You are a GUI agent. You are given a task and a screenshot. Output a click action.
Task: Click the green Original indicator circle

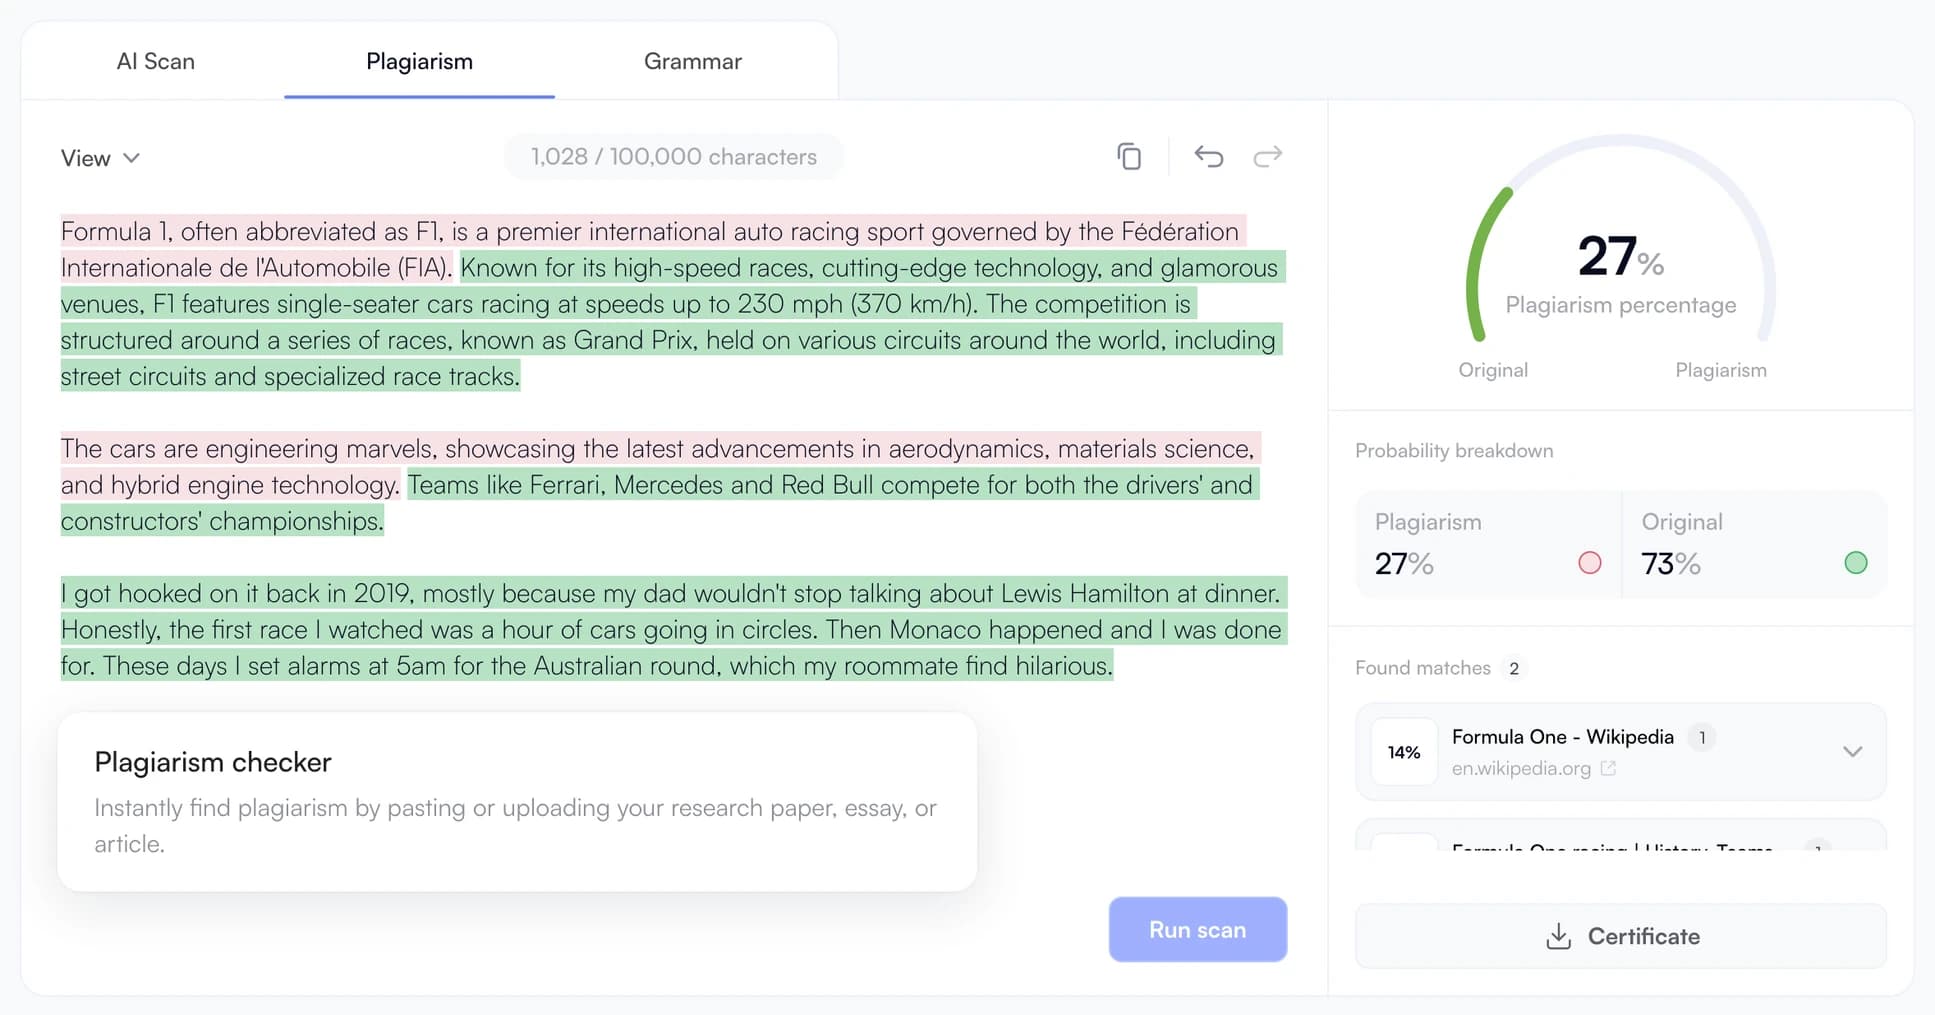[x=1855, y=563]
